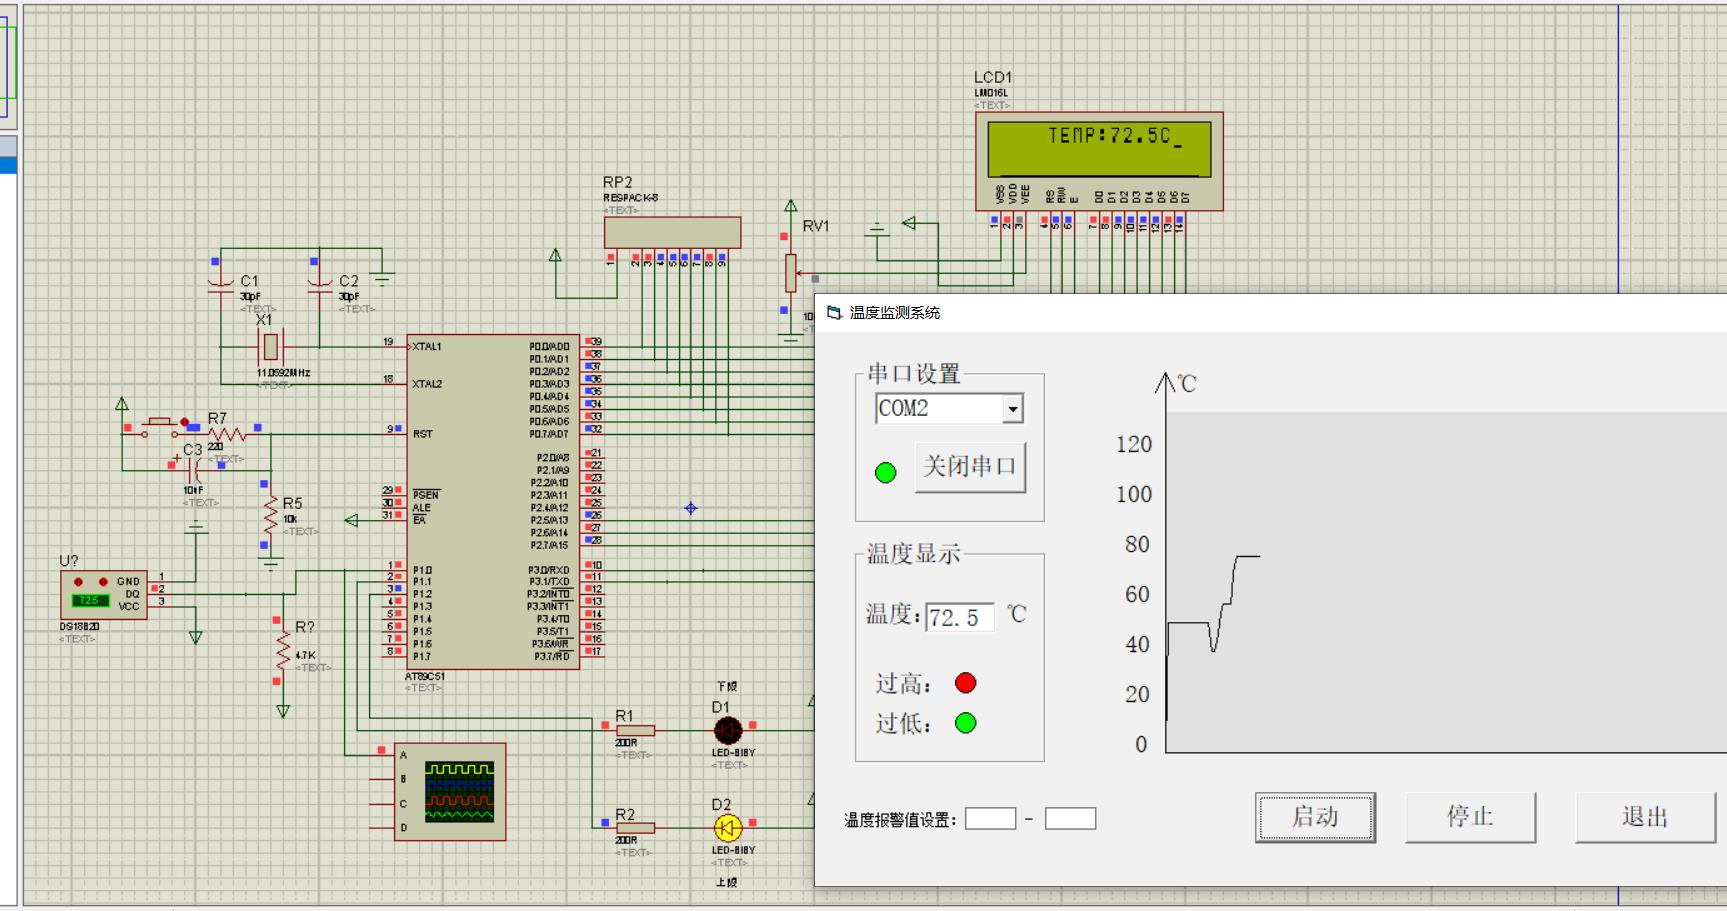The image size is (1727, 911).
Task: Click the 温度报警值设置 label
Action: [x=900, y=820]
